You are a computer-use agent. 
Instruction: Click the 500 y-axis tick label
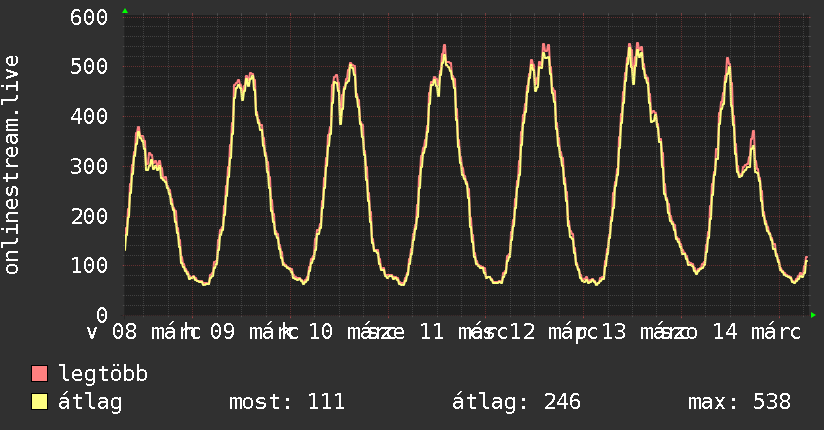(90, 67)
